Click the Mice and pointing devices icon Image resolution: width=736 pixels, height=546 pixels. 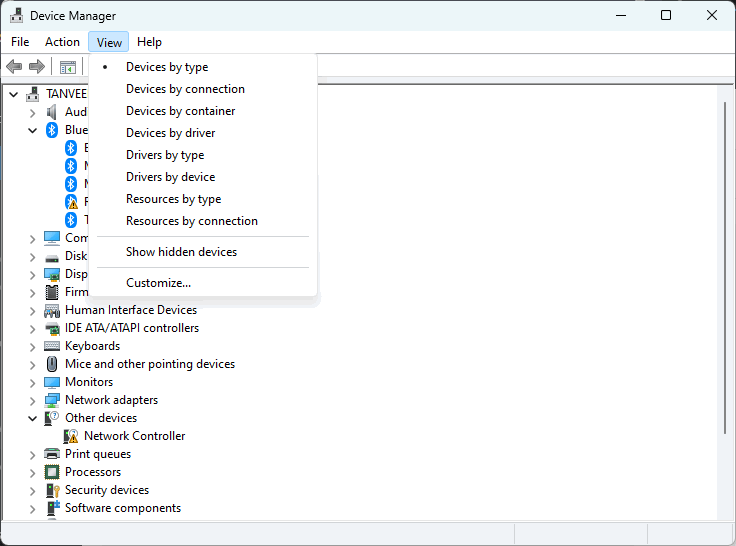[52, 364]
